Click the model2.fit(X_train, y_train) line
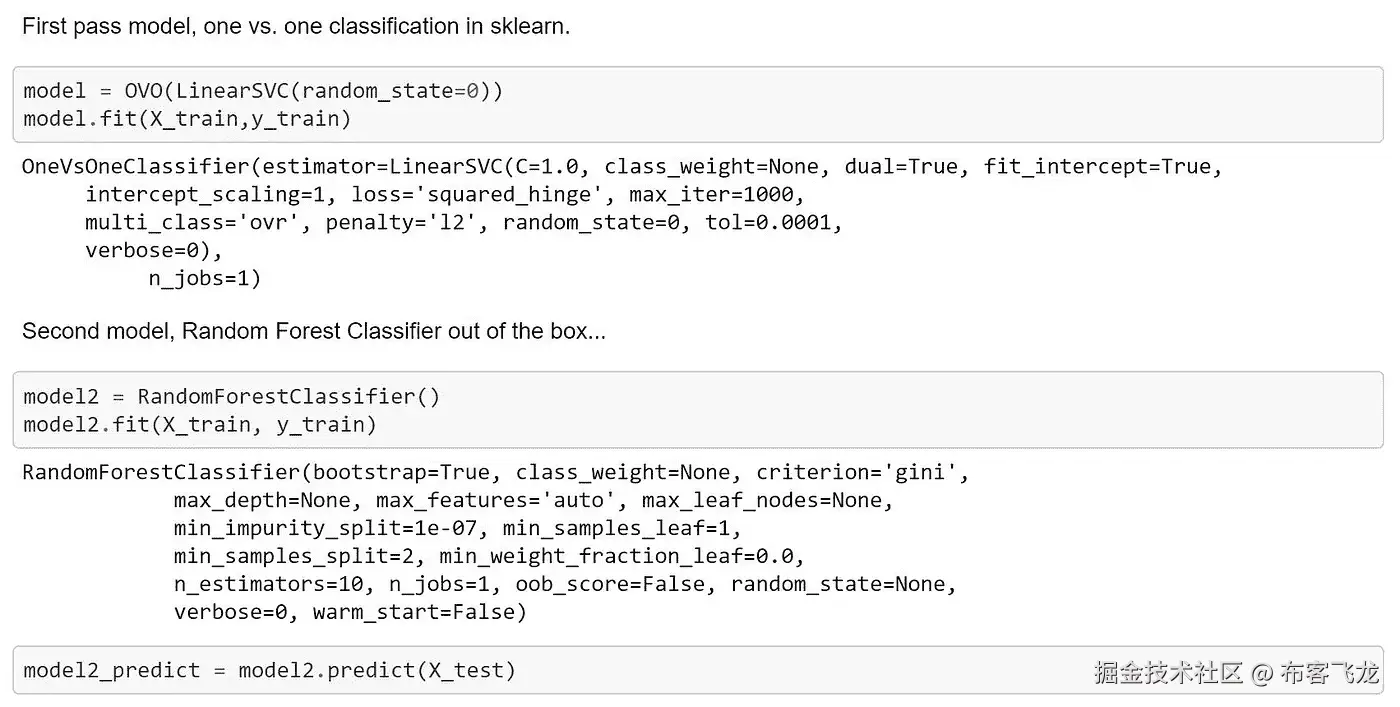Viewport: 1400px width, 707px height. [x=200, y=425]
